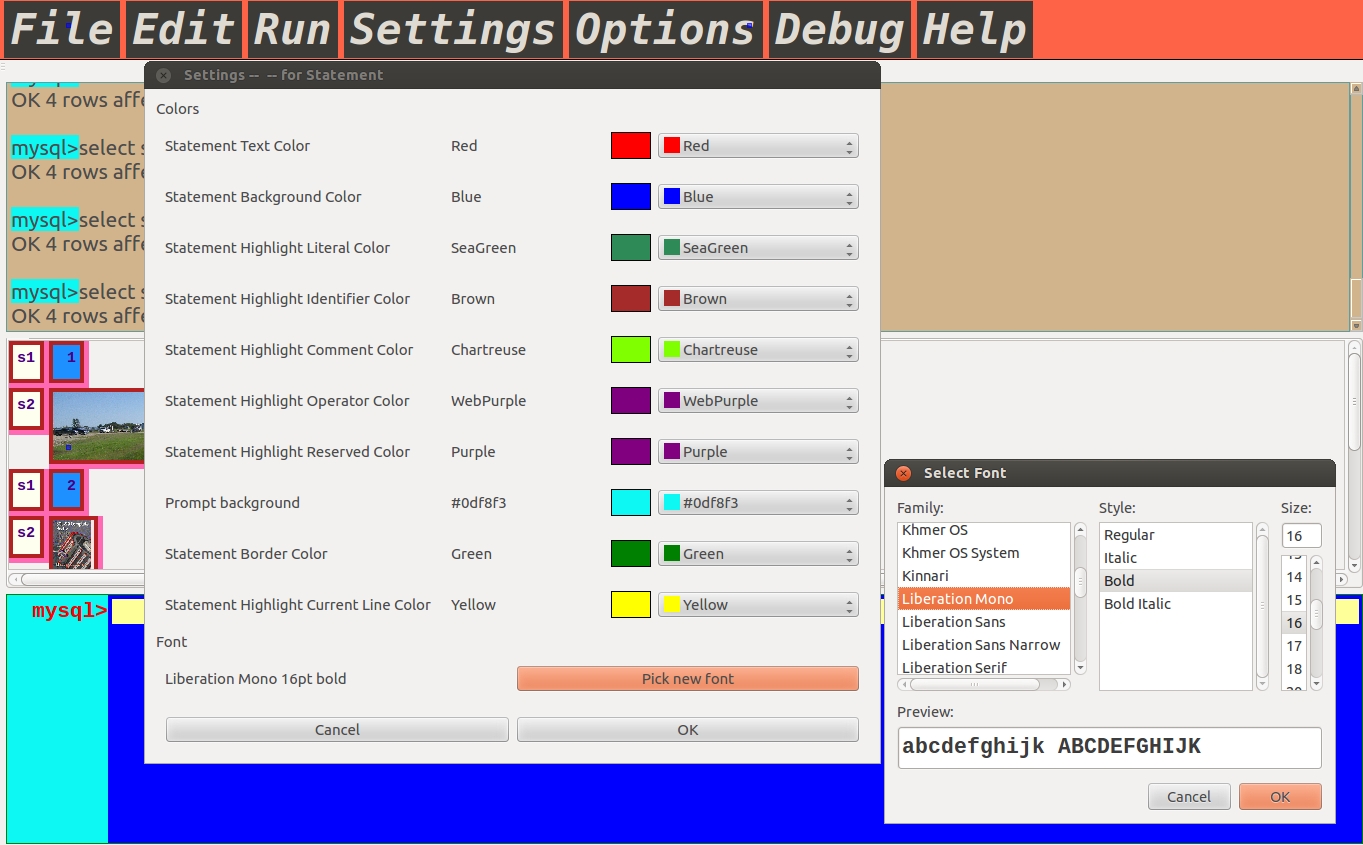Viewport: 1363px width, 845px height.
Task: Cancel the Select Font dialog
Action: (1189, 797)
